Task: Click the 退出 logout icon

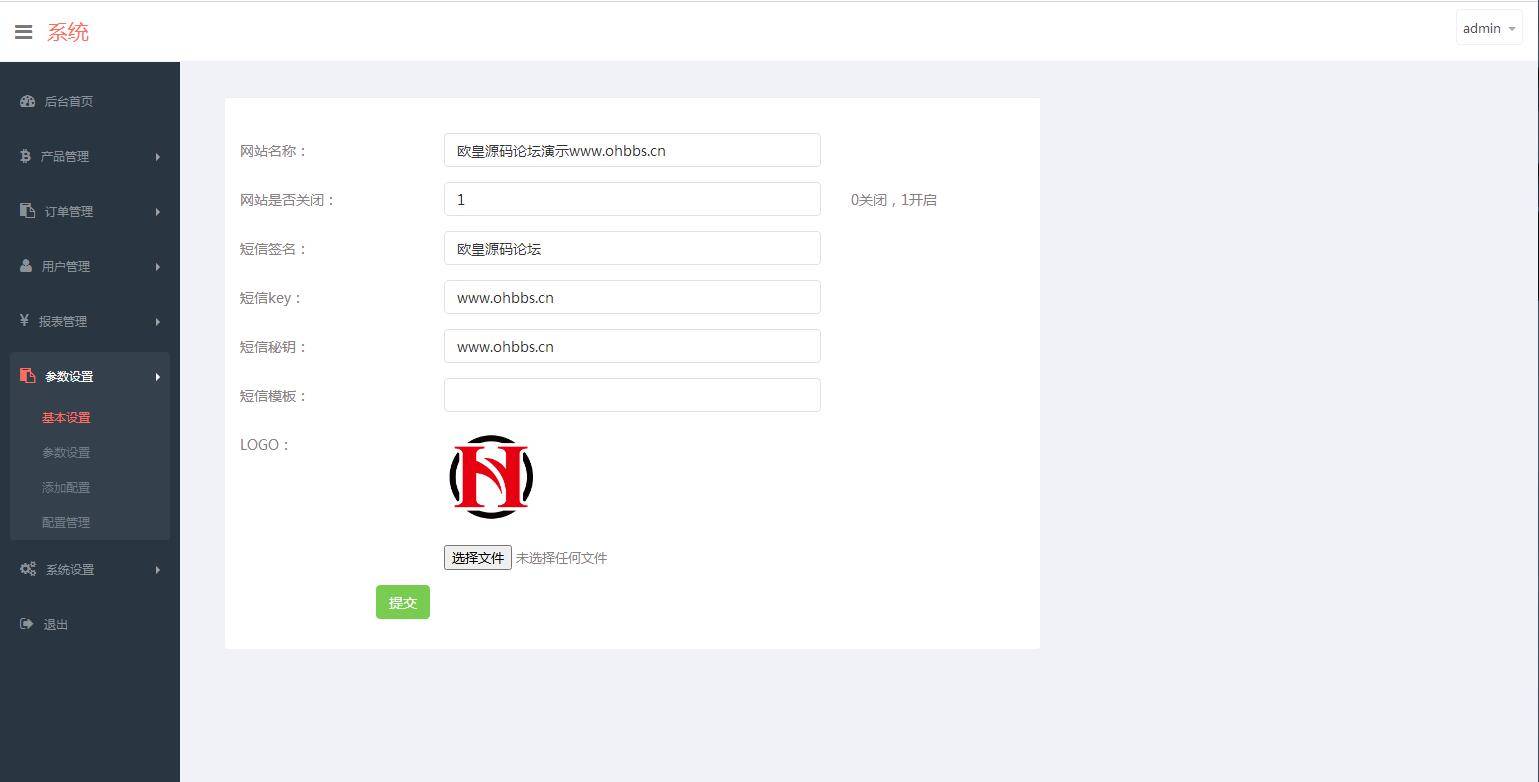Action: [26, 624]
